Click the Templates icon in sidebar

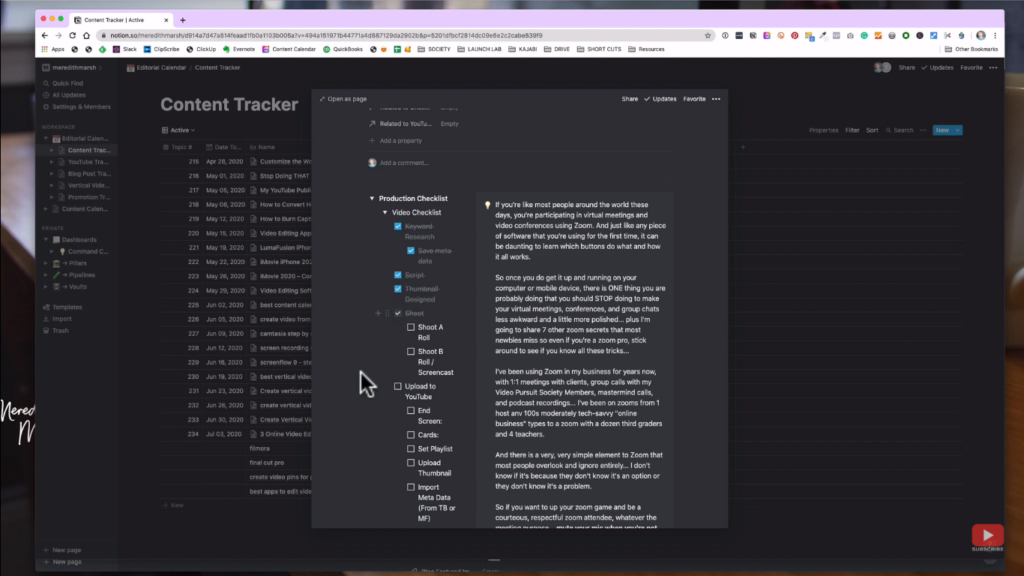point(46,307)
